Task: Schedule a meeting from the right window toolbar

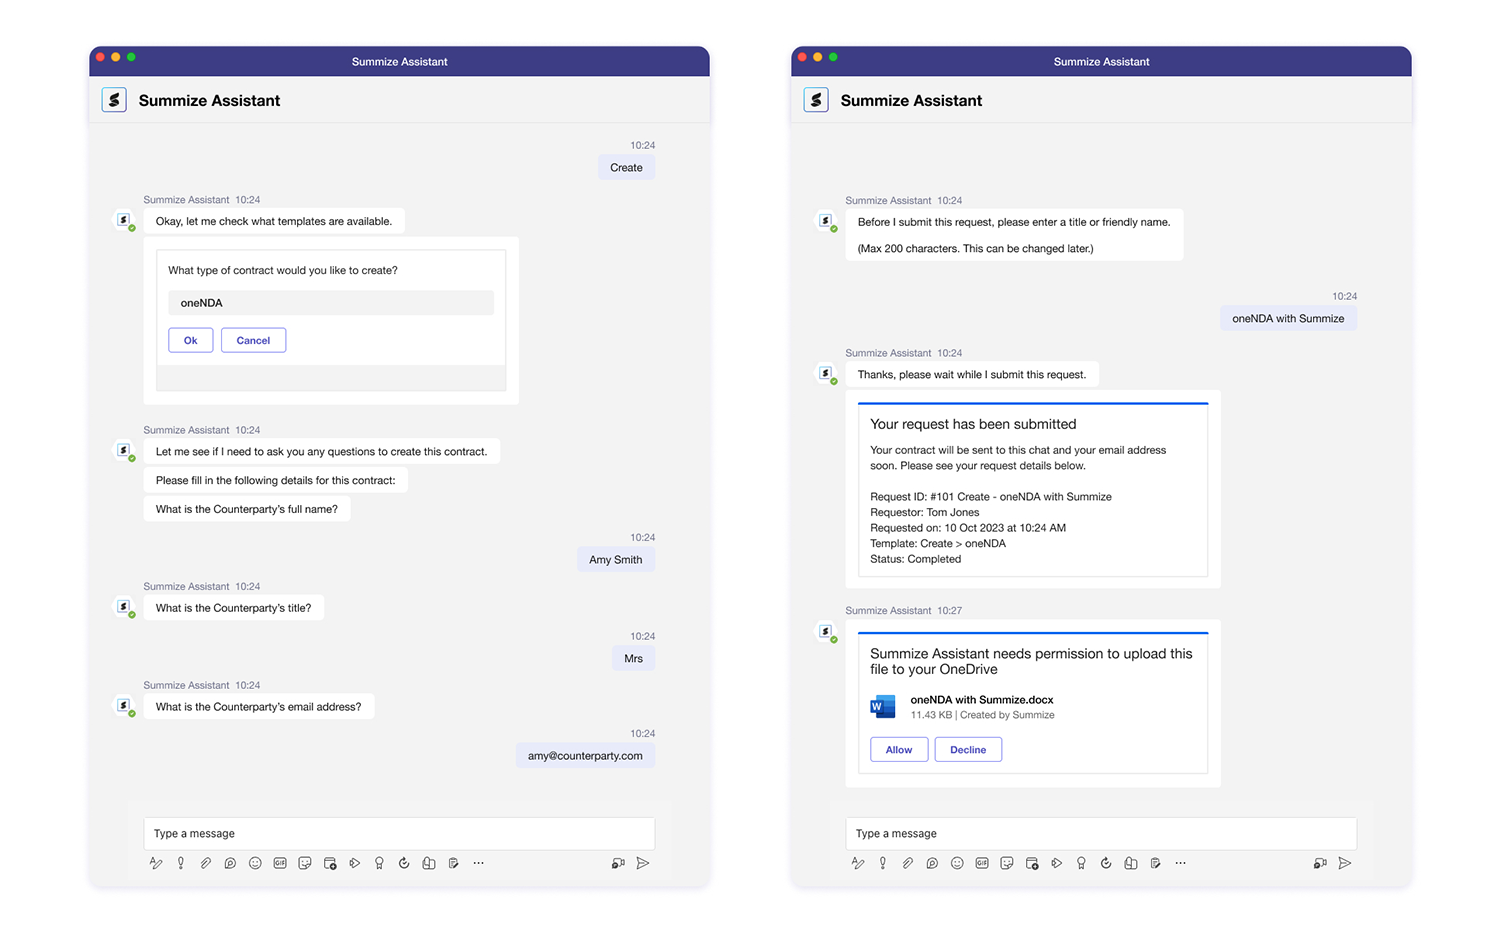Action: point(1032,863)
